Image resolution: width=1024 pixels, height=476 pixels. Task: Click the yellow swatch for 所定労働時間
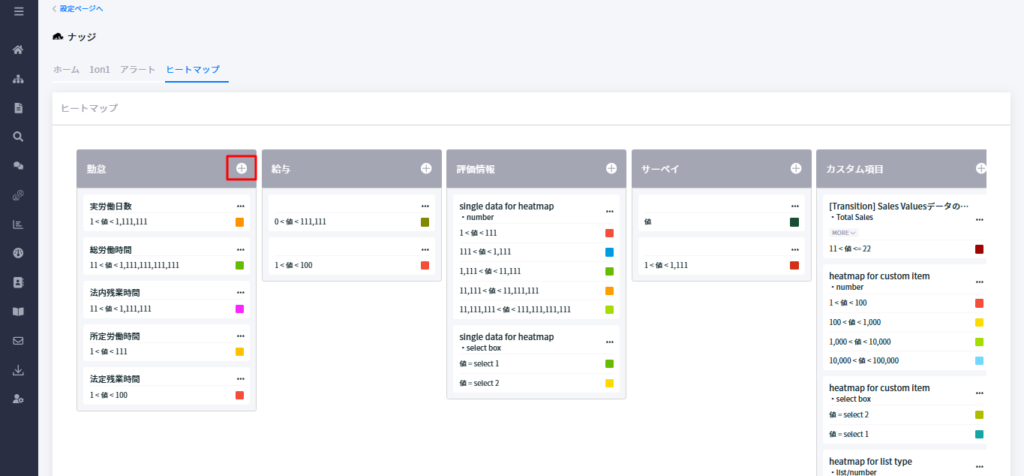(x=240, y=351)
